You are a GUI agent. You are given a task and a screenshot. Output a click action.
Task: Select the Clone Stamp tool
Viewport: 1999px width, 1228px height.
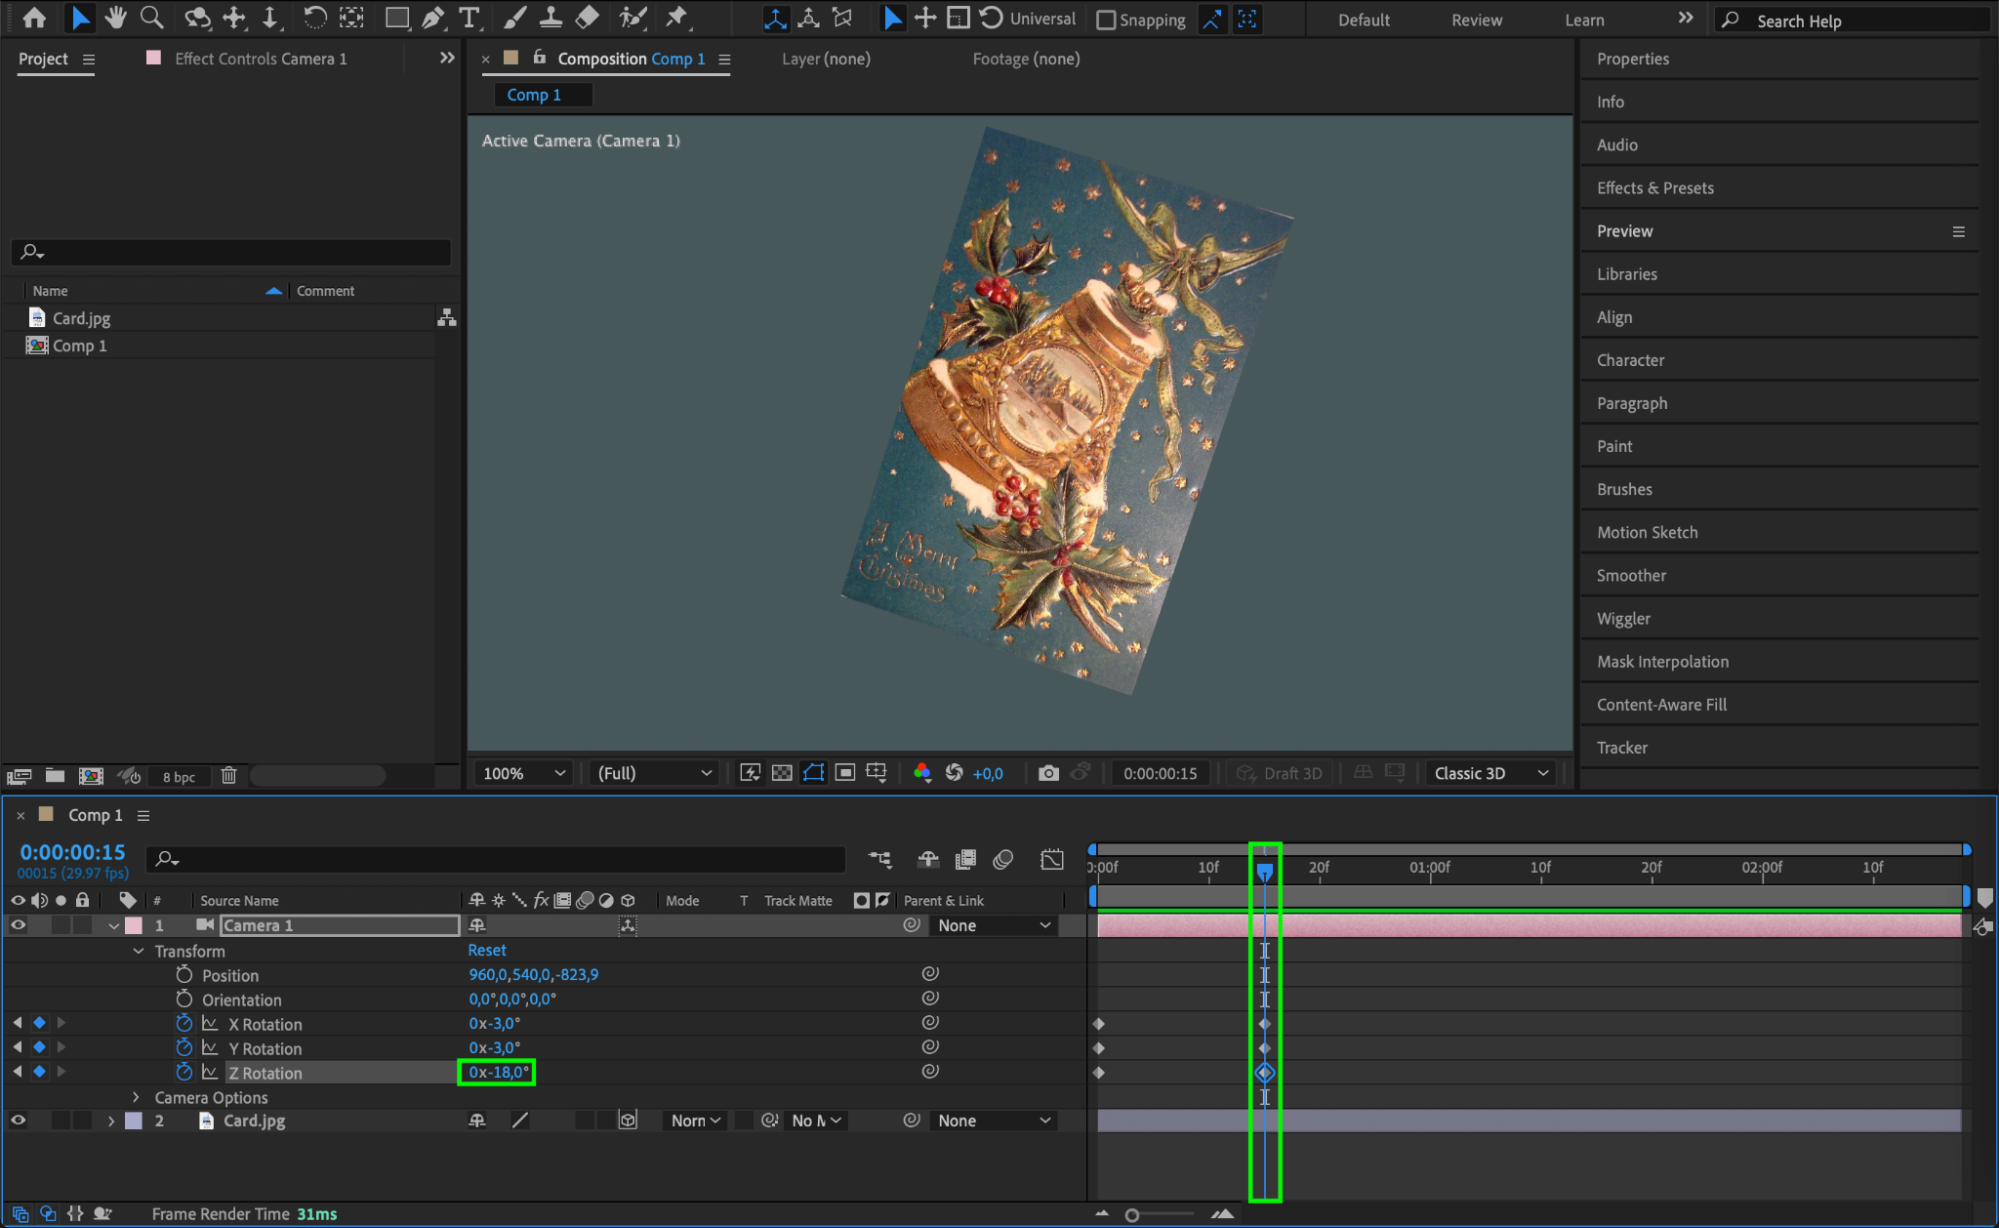pyautogui.click(x=550, y=17)
